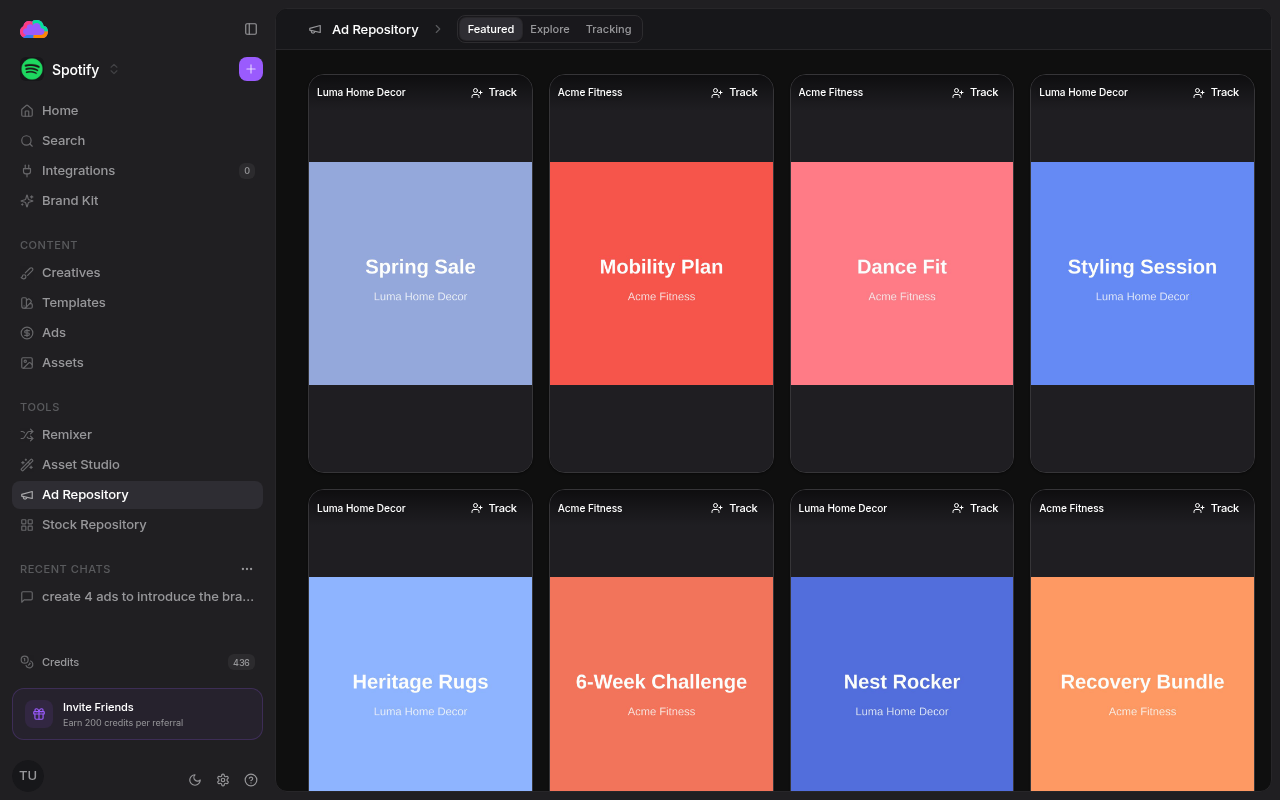Track the Dance Fit ad
The image size is (1280, 800).
(x=975, y=92)
